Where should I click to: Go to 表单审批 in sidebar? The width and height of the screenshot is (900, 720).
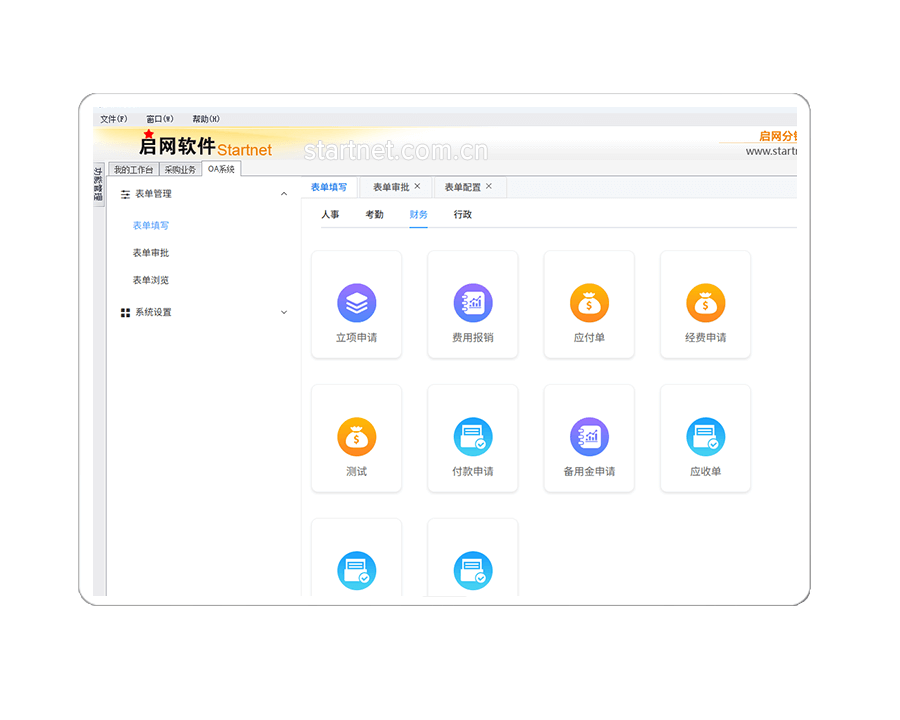(151, 253)
